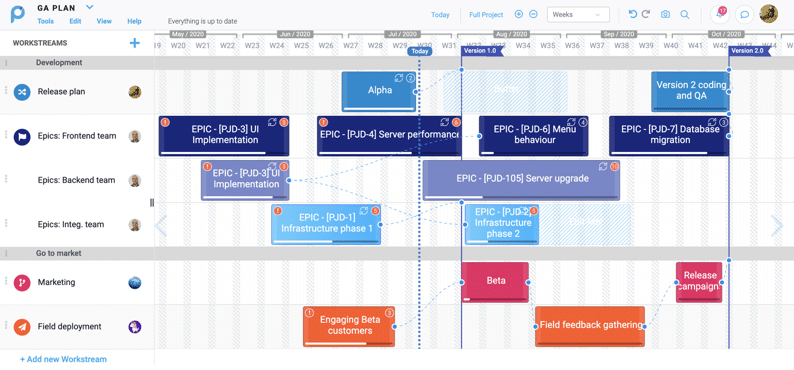
Task: Open the Tools menu
Action: coord(46,21)
